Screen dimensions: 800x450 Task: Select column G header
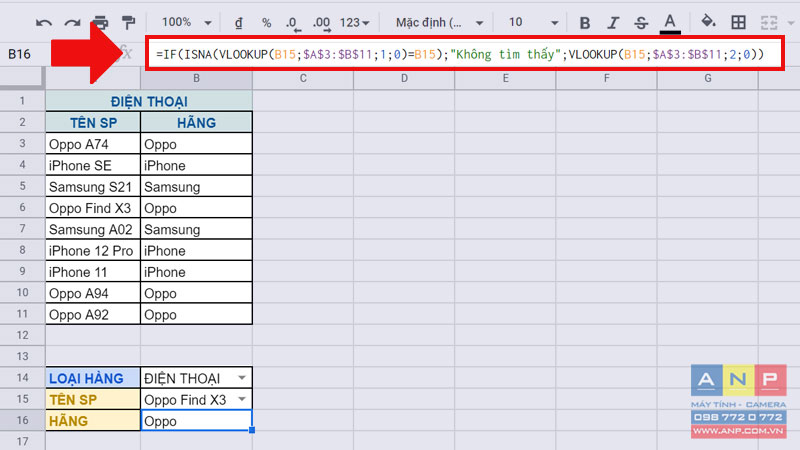(x=708, y=79)
